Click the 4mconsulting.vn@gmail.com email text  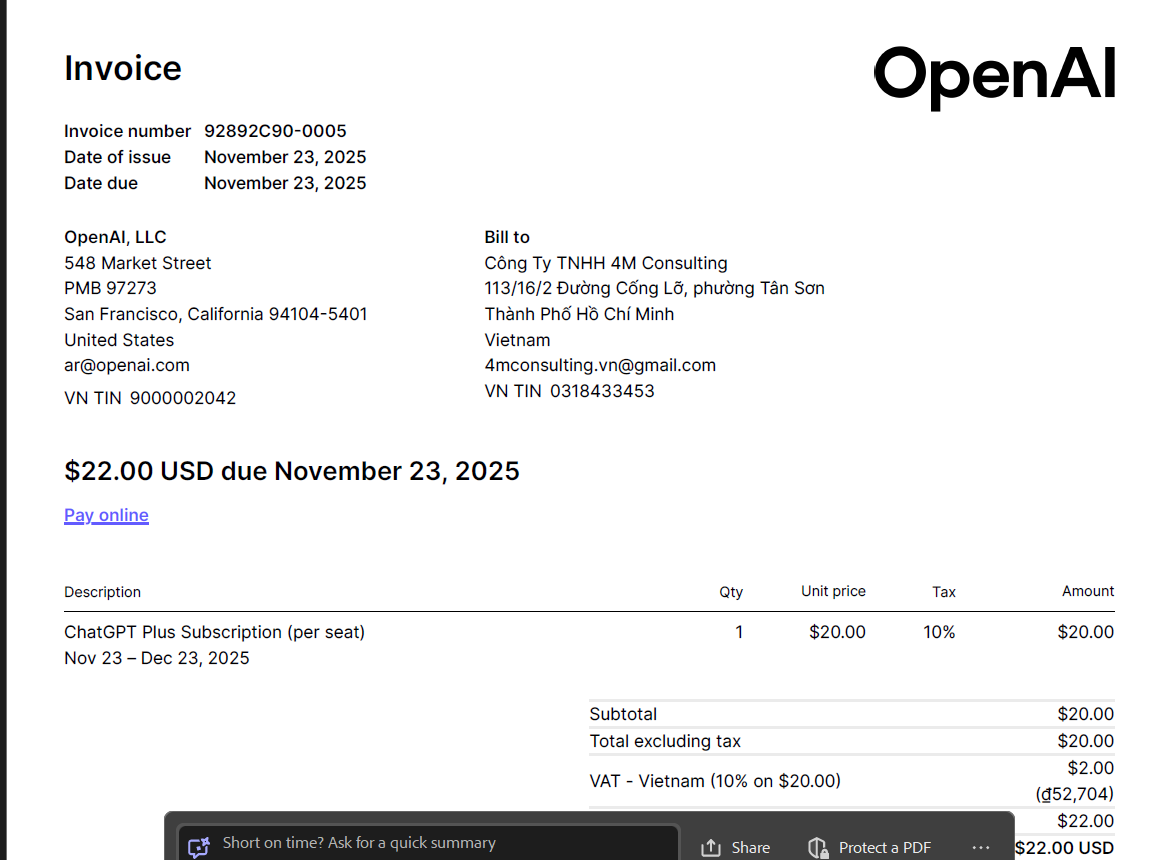coord(600,365)
